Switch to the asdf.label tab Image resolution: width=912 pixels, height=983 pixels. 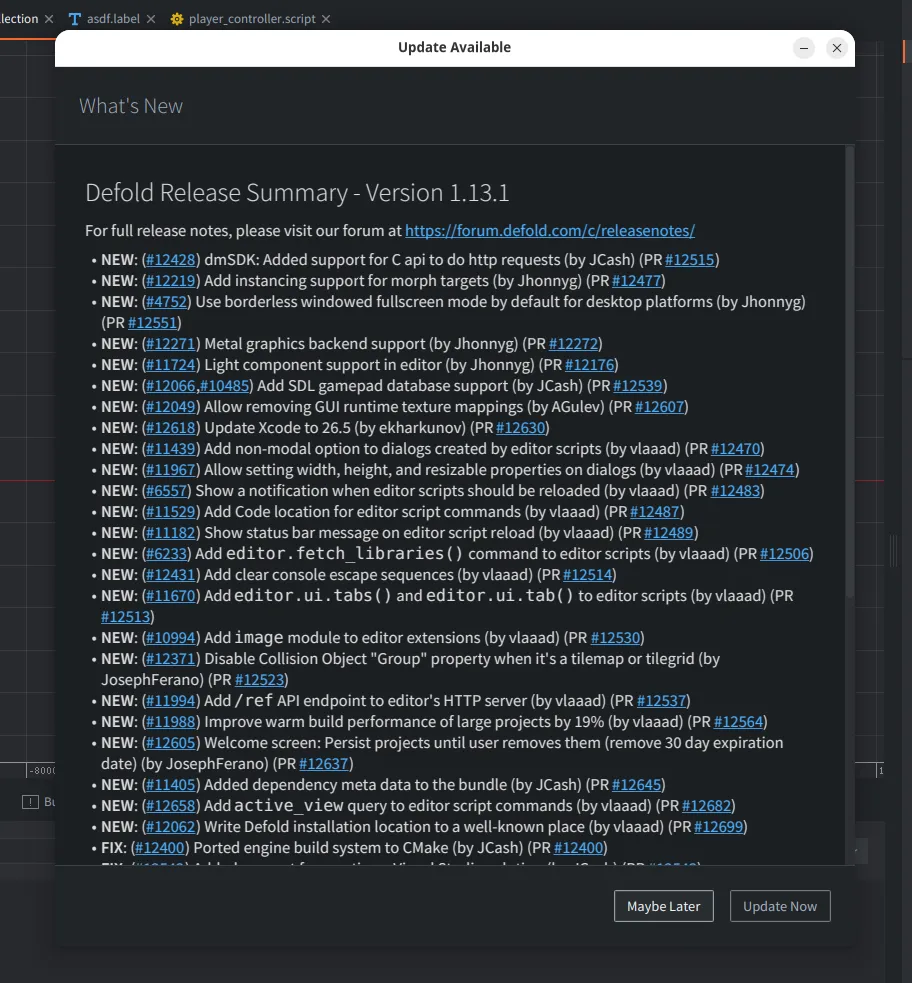click(x=113, y=19)
